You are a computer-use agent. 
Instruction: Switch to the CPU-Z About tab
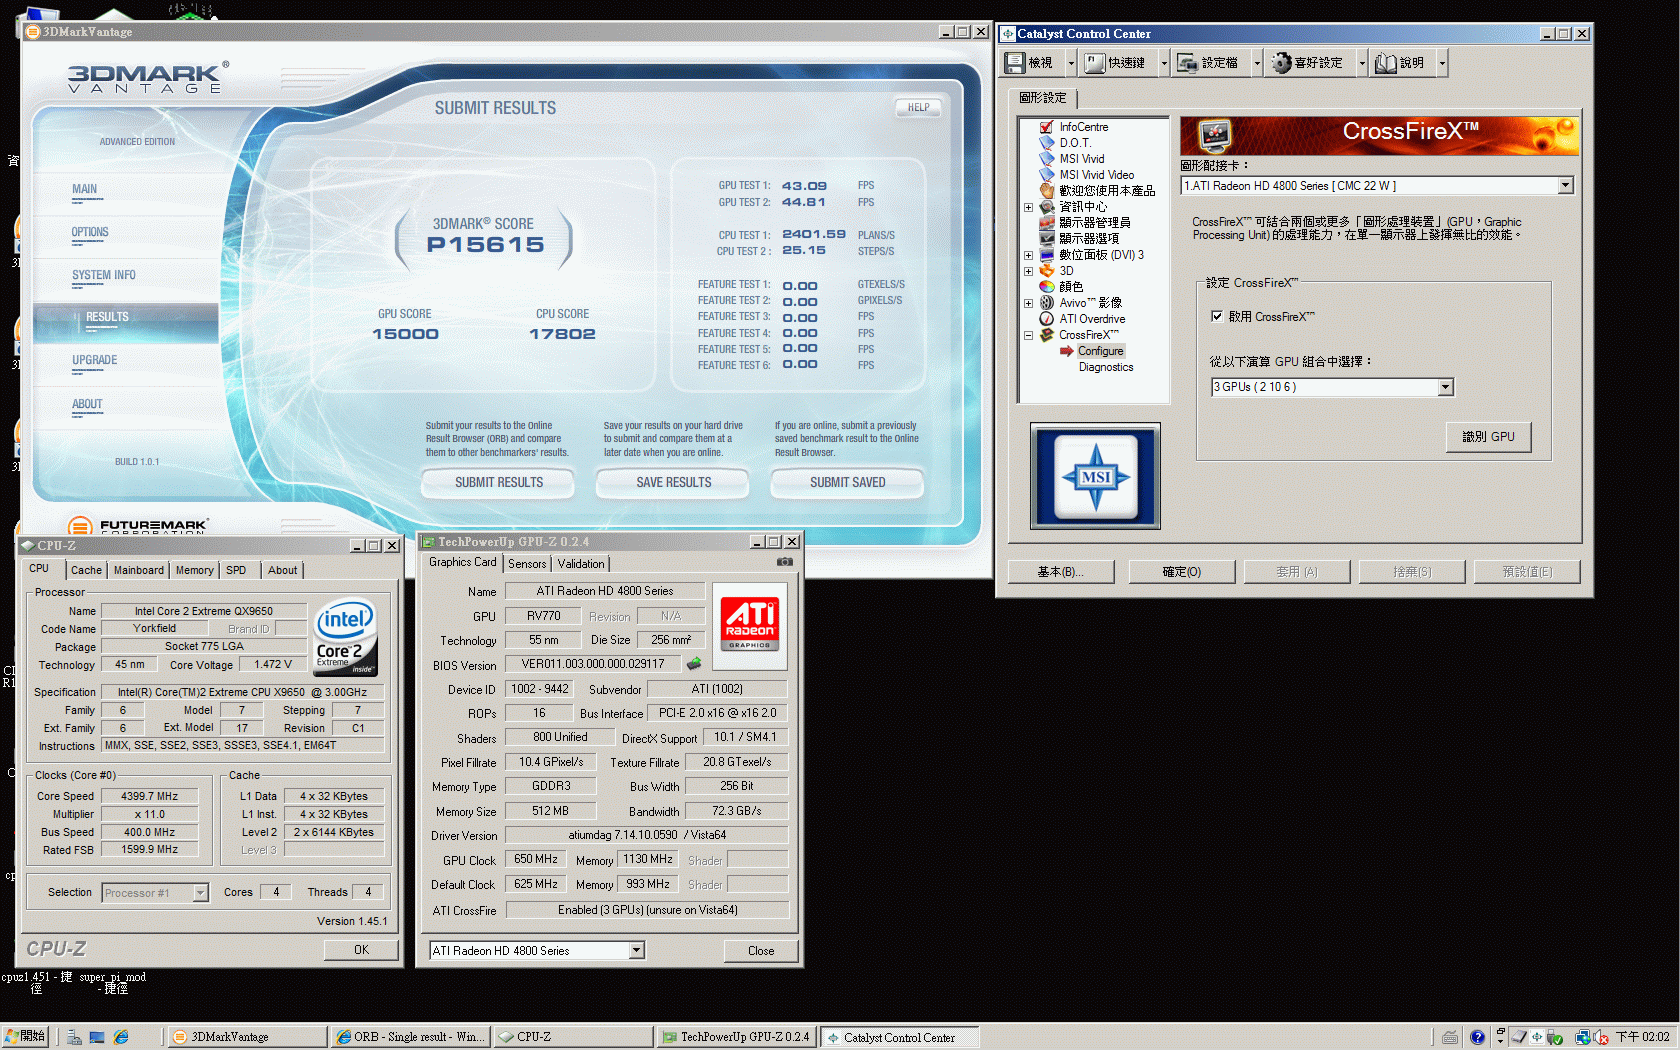click(282, 570)
